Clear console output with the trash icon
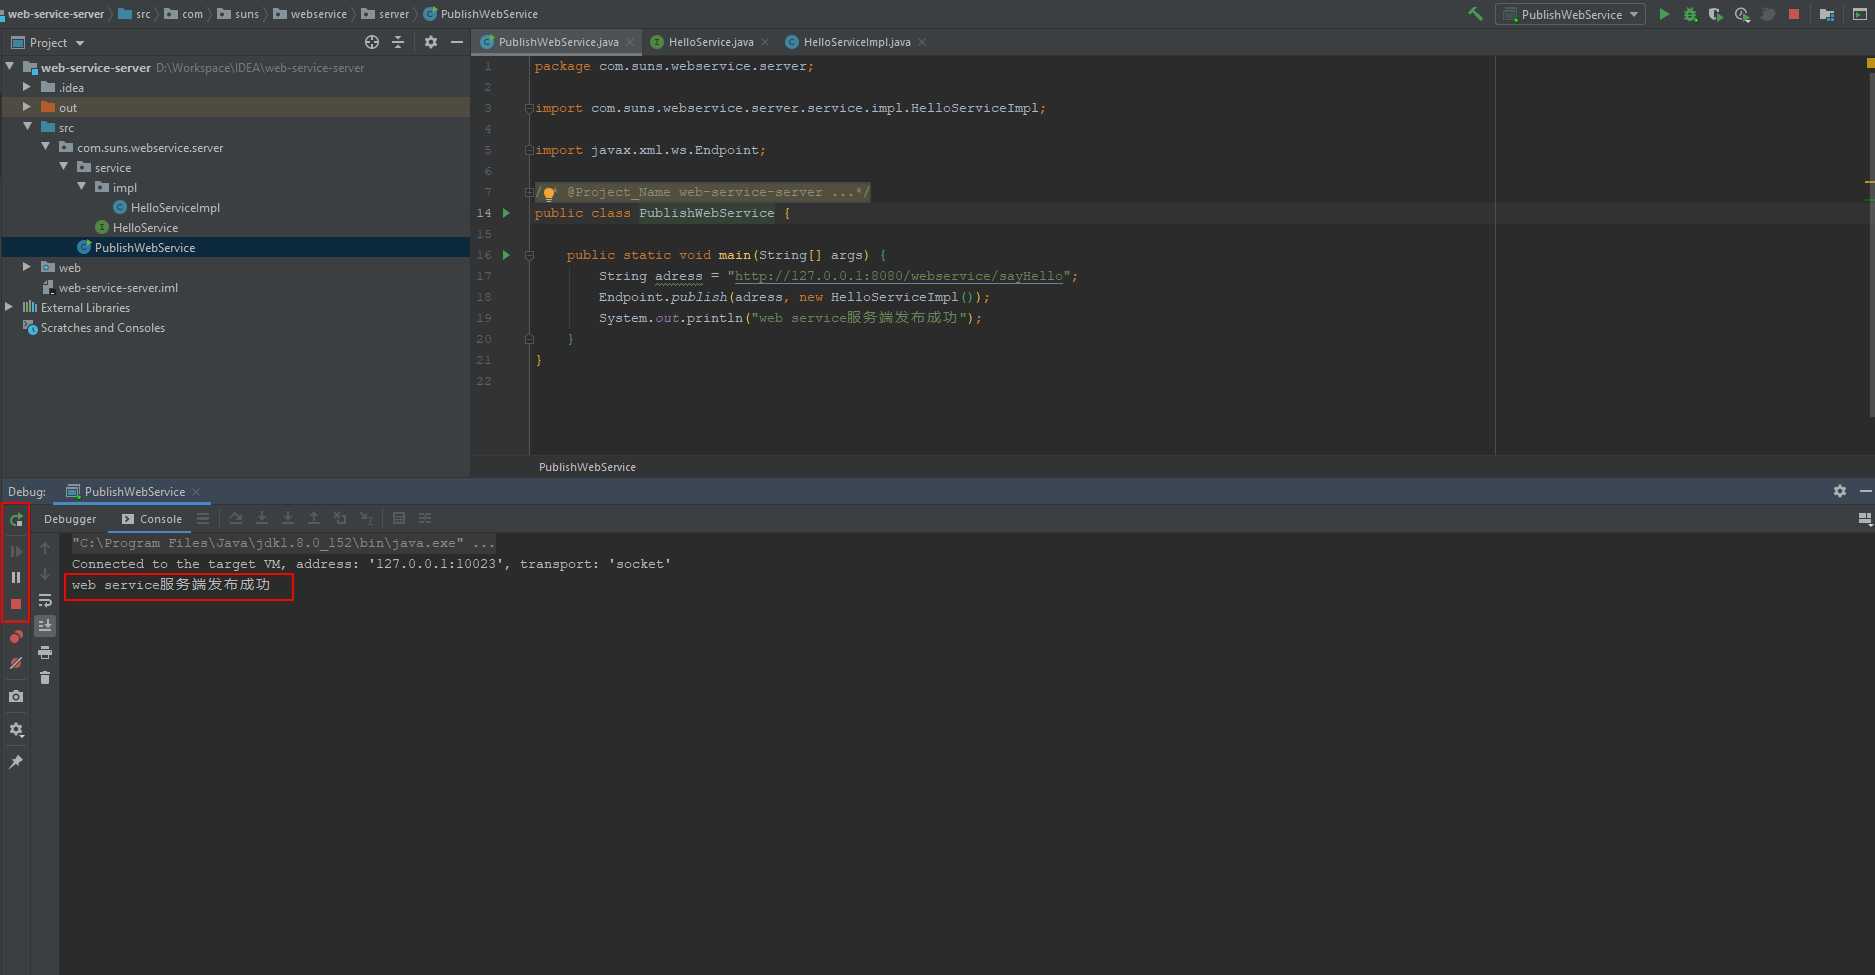1875x975 pixels. [45, 678]
